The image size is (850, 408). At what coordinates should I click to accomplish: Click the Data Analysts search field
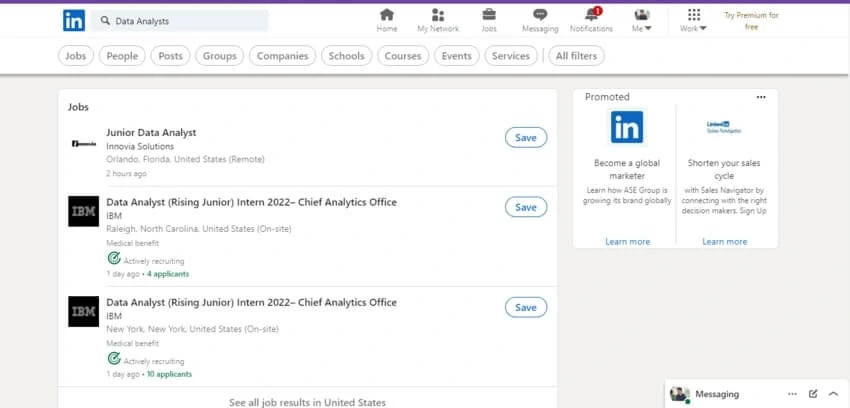tap(179, 21)
